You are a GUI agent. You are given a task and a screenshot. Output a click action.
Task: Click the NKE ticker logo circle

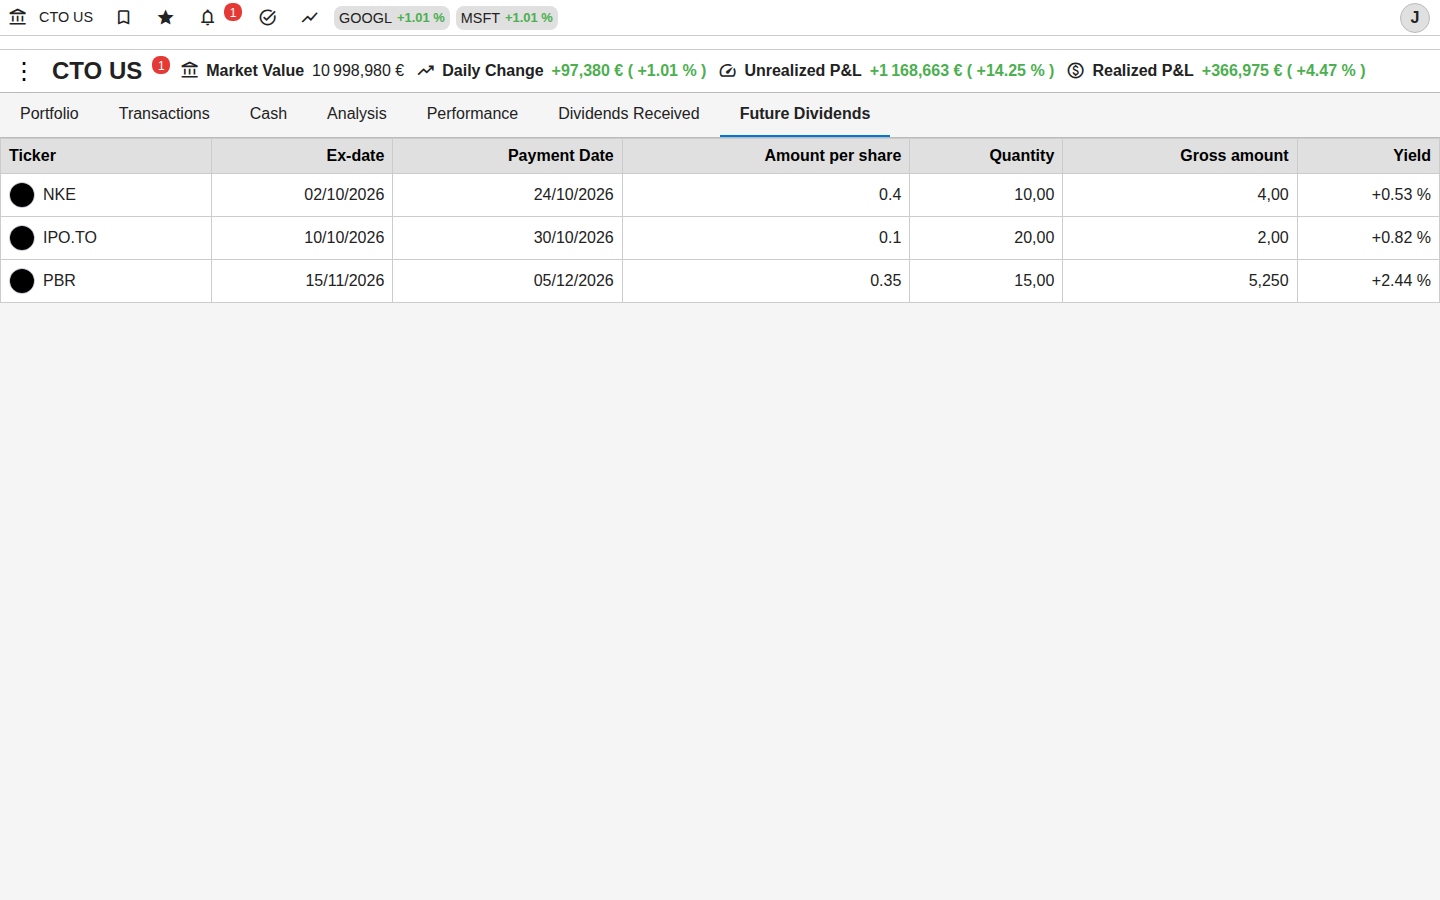pyautogui.click(x=22, y=195)
